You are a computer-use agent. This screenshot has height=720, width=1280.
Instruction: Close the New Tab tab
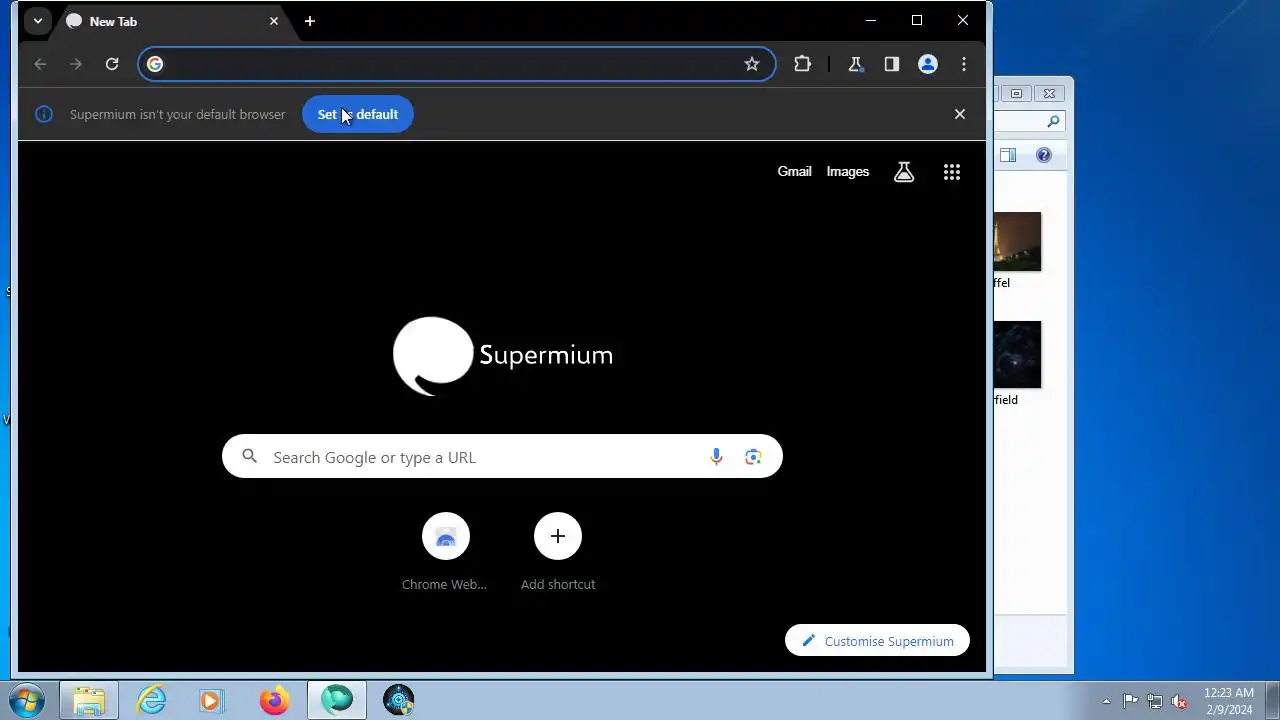(274, 21)
